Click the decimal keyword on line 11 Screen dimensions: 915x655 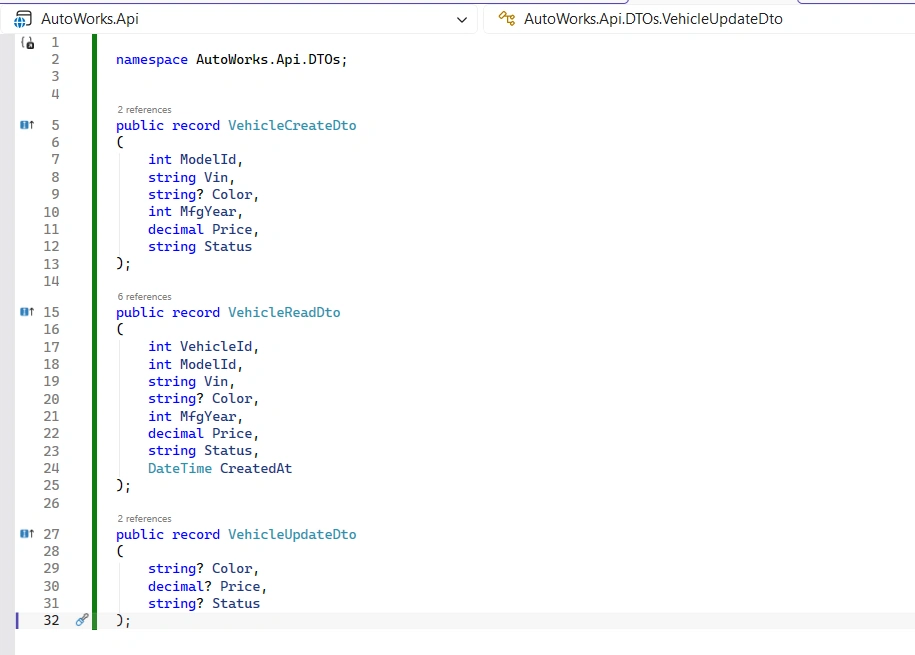(x=176, y=229)
